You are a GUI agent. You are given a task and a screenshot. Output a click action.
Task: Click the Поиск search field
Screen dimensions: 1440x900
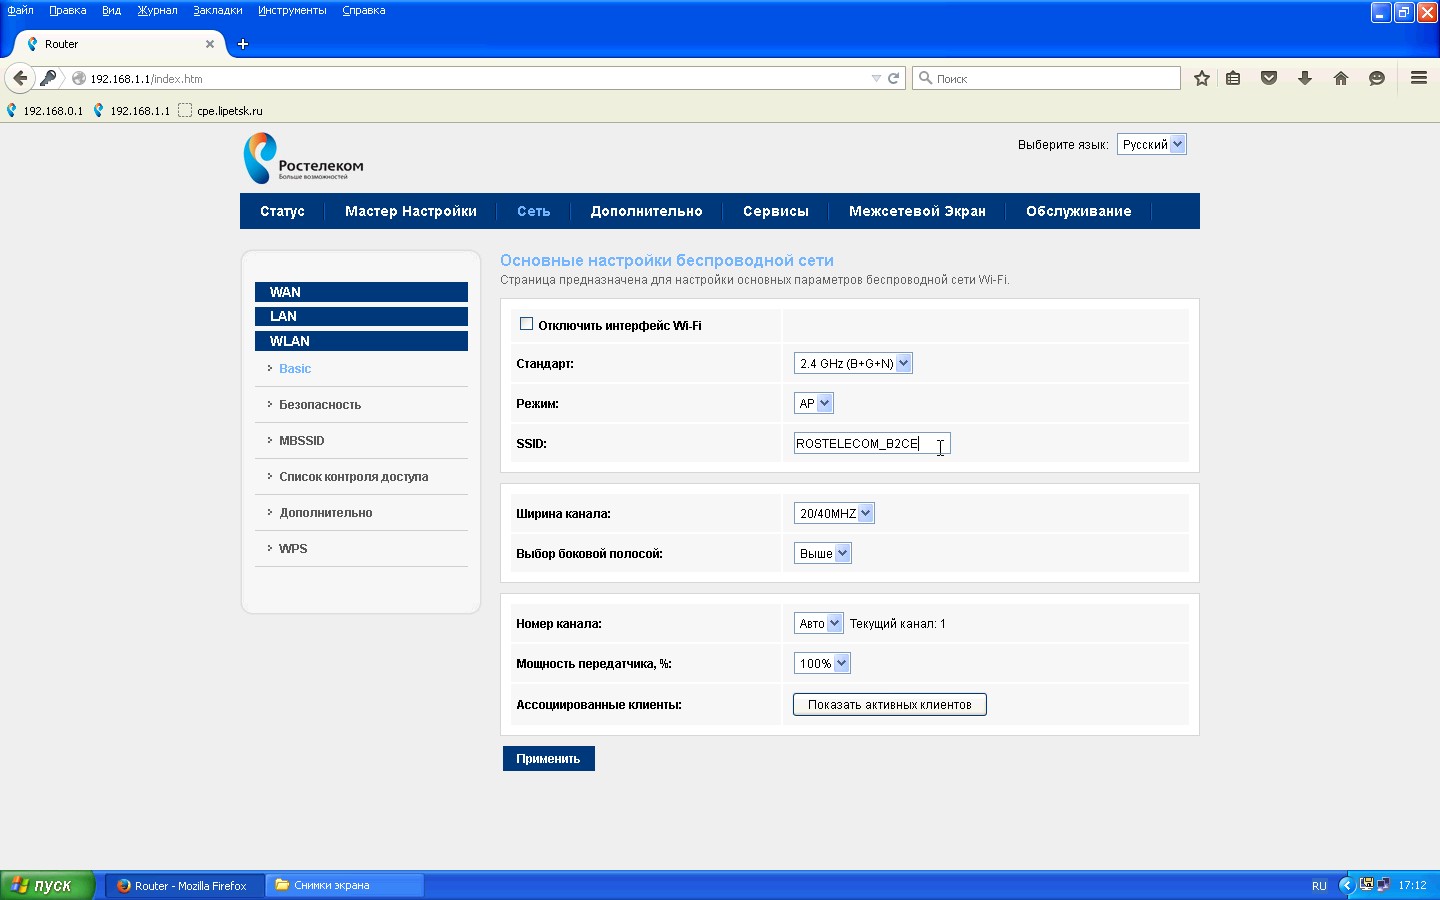point(1046,78)
